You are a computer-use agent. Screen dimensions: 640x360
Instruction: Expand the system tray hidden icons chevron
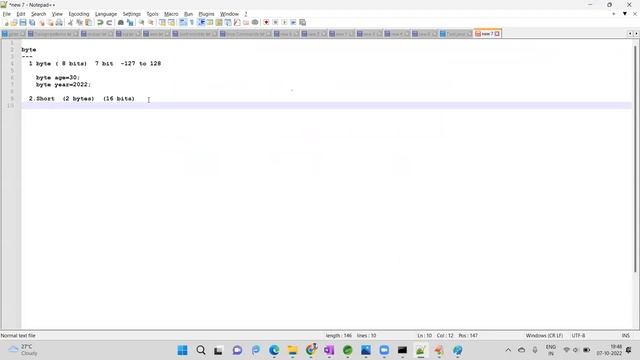coord(508,350)
